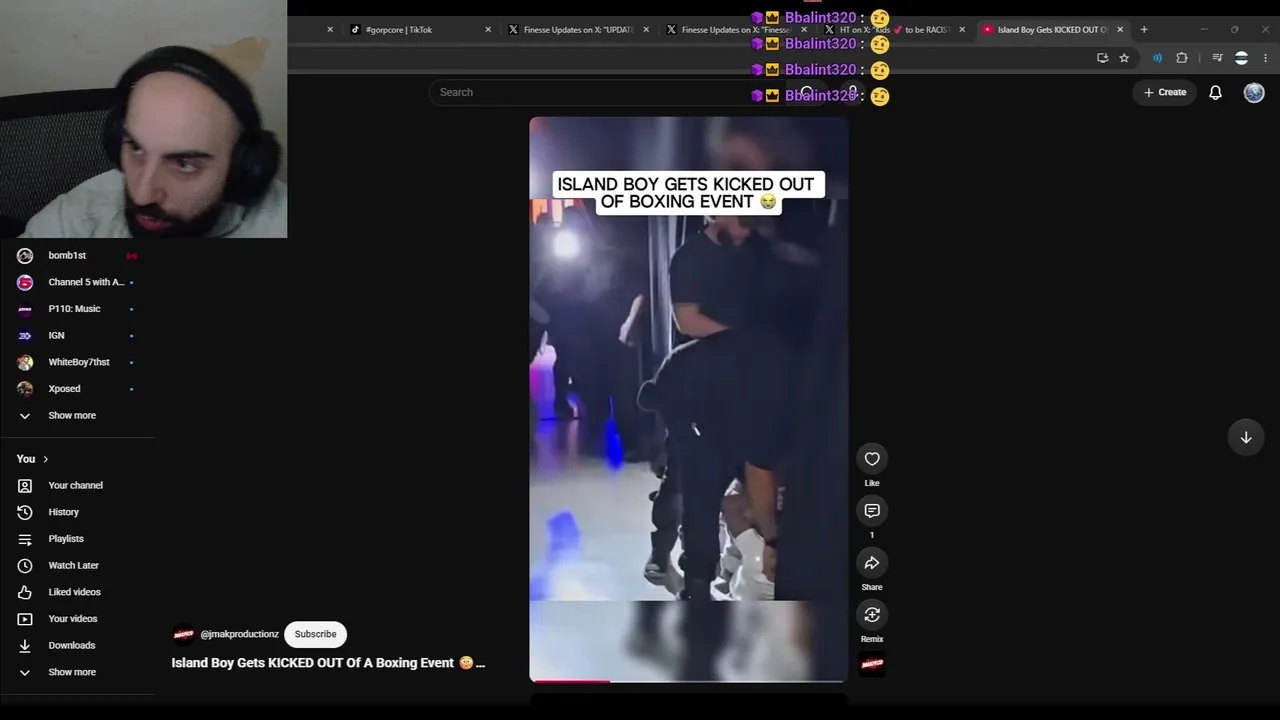The image size is (1280, 720).
Task: Open the Create menu button
Action: pyautogui.click(x=1165, y=92)
